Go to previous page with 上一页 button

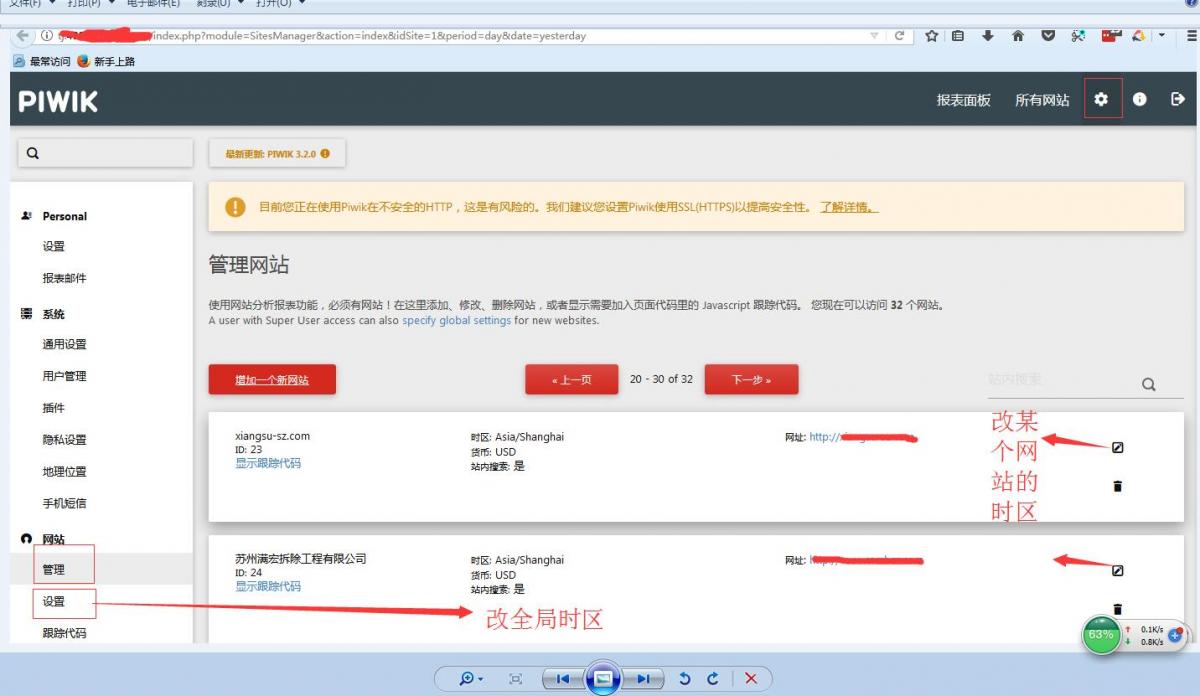coord(572,380)
